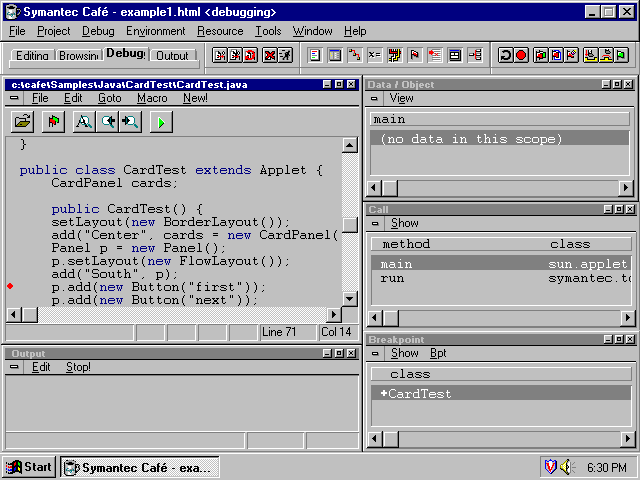Click the Call window horizontal scroll right arrow
The width and height of the screenshot is (640, 480).
[628, 318]
